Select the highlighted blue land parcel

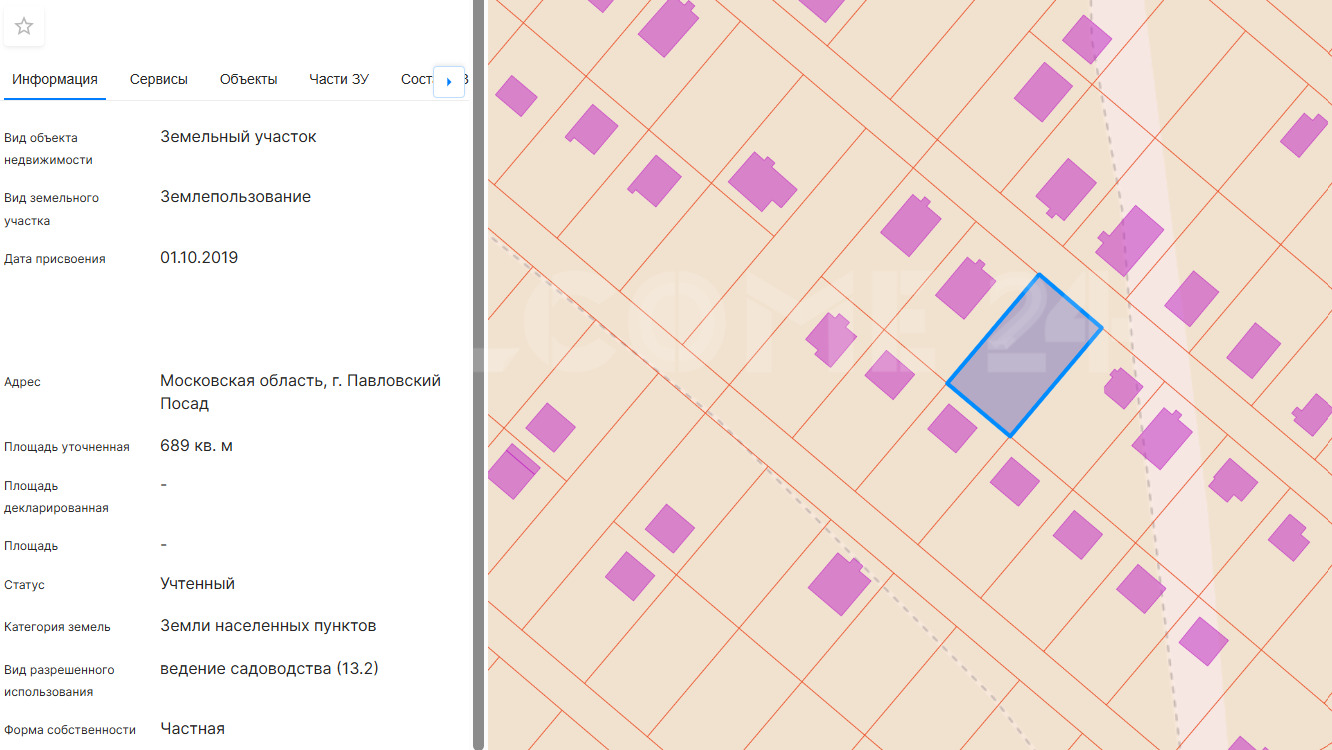pos(1024,355)
